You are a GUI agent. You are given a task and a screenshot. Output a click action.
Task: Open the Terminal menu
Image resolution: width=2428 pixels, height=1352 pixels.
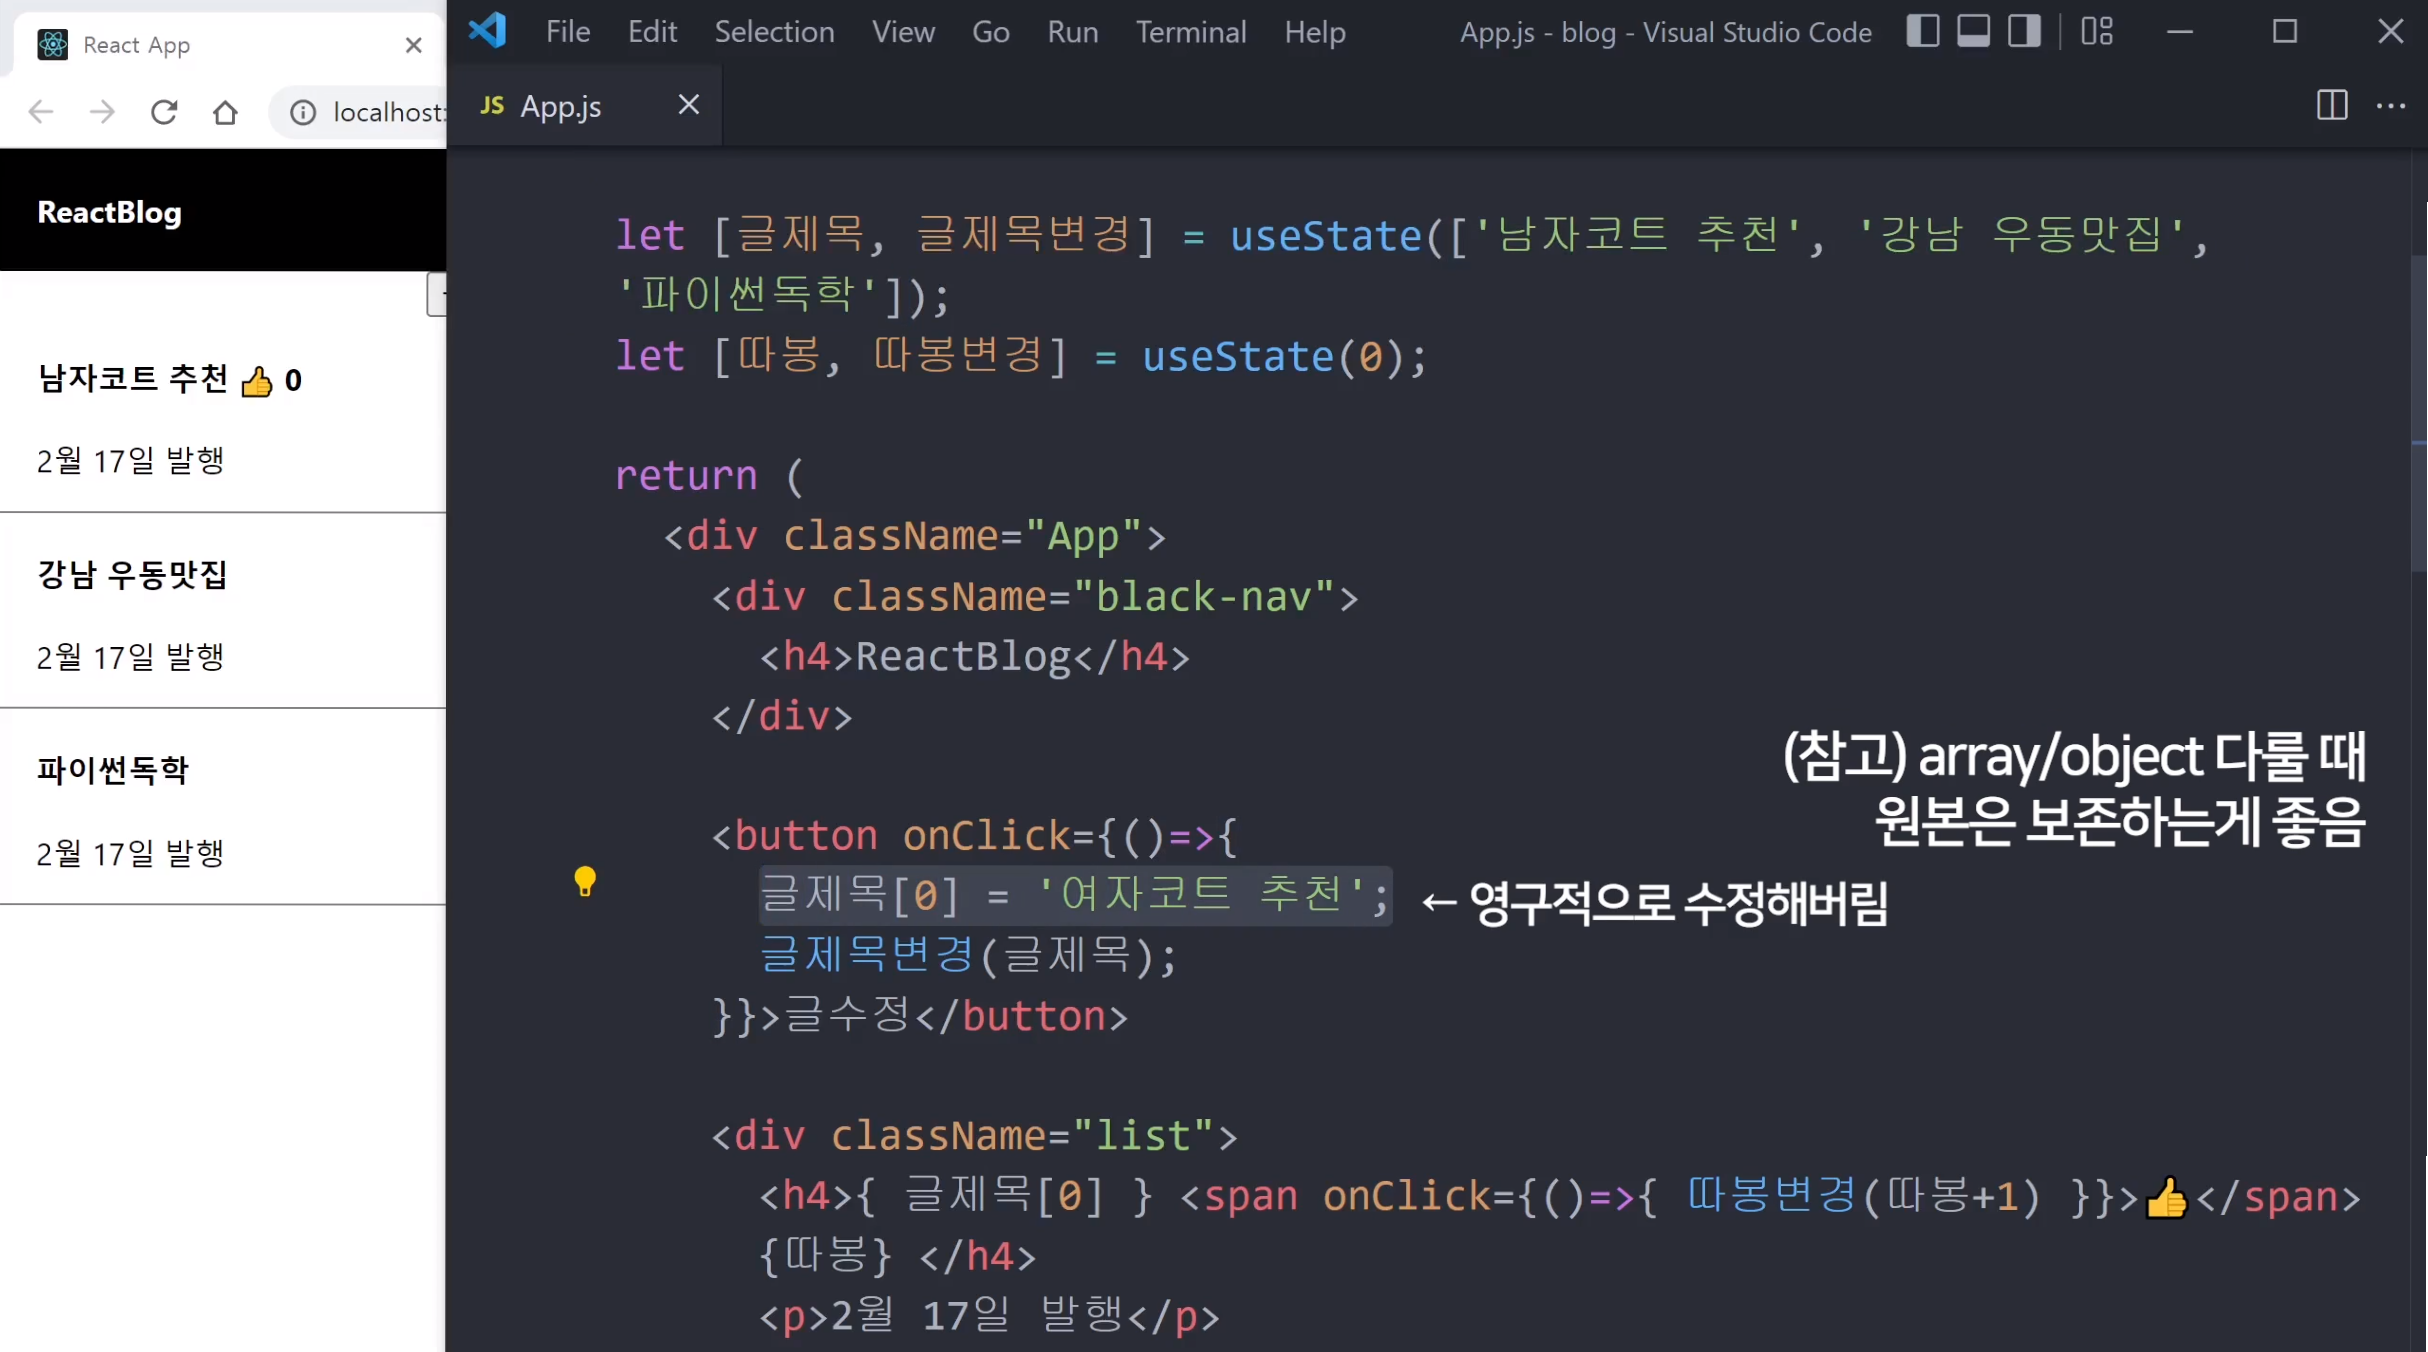coord(1190,32)
